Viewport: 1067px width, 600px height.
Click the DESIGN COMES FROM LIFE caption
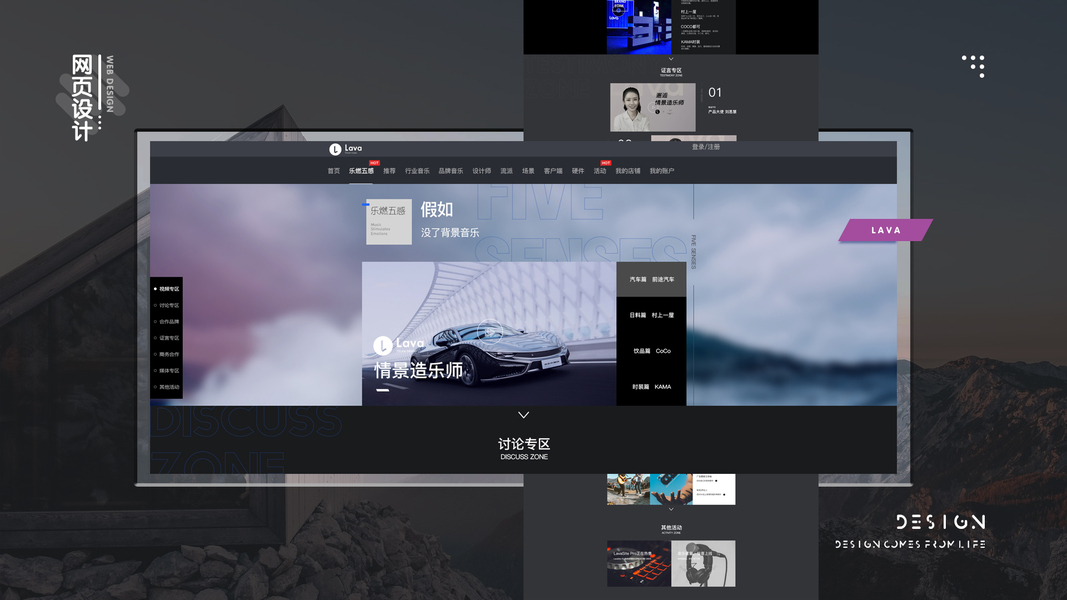[x=910, y=544]
